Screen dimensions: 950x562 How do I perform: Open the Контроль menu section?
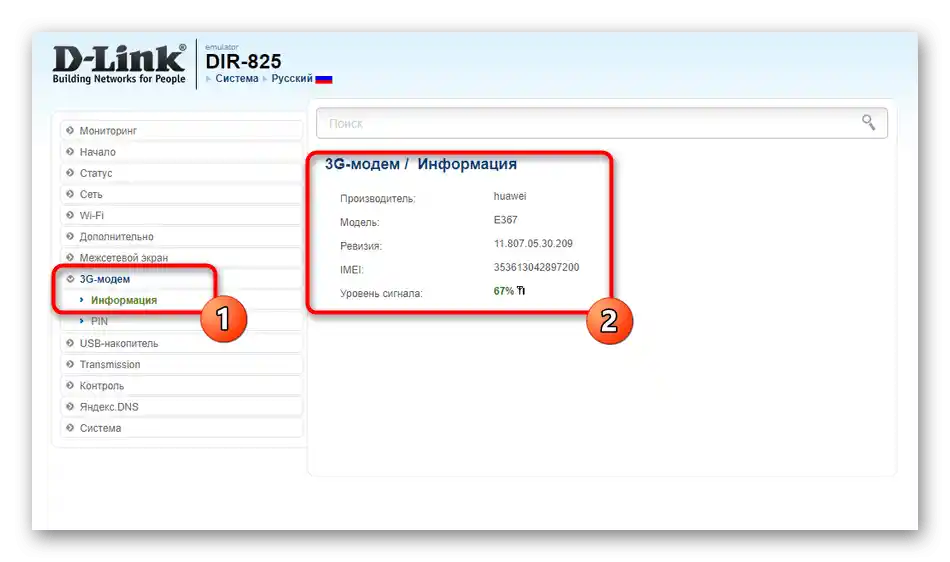(181, 385)
